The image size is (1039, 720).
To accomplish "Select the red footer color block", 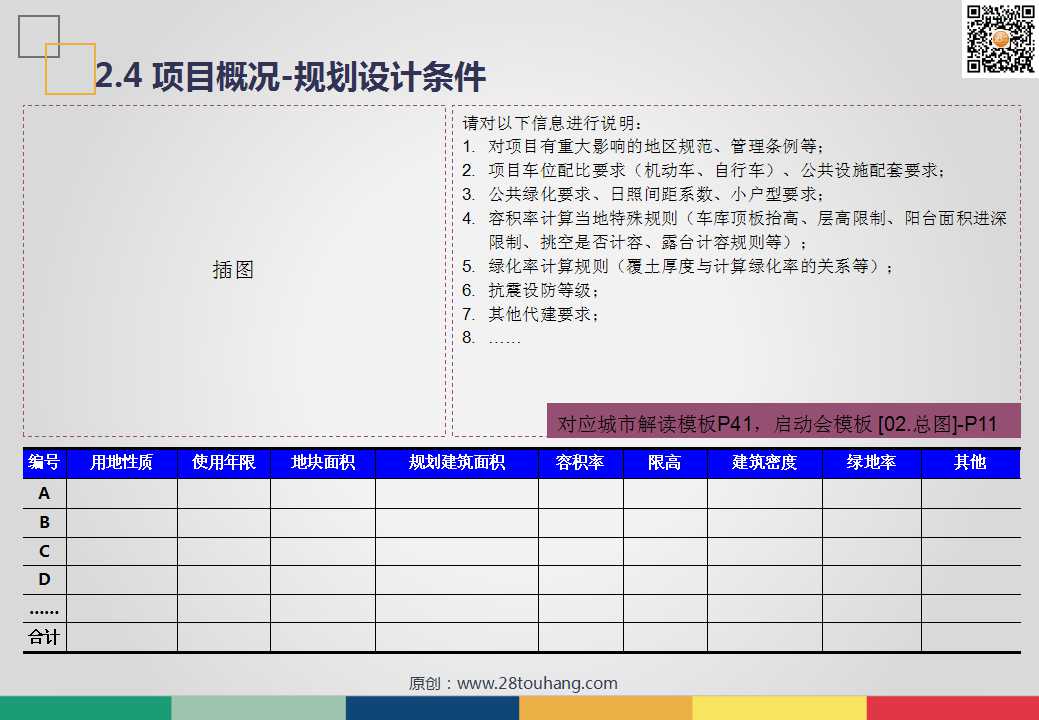I will tap(953, 708).
